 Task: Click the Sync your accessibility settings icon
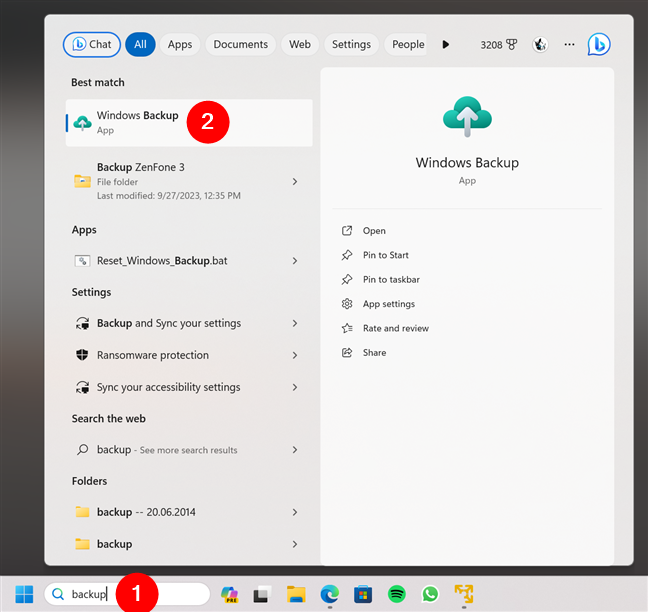click(x=82, y=387)
